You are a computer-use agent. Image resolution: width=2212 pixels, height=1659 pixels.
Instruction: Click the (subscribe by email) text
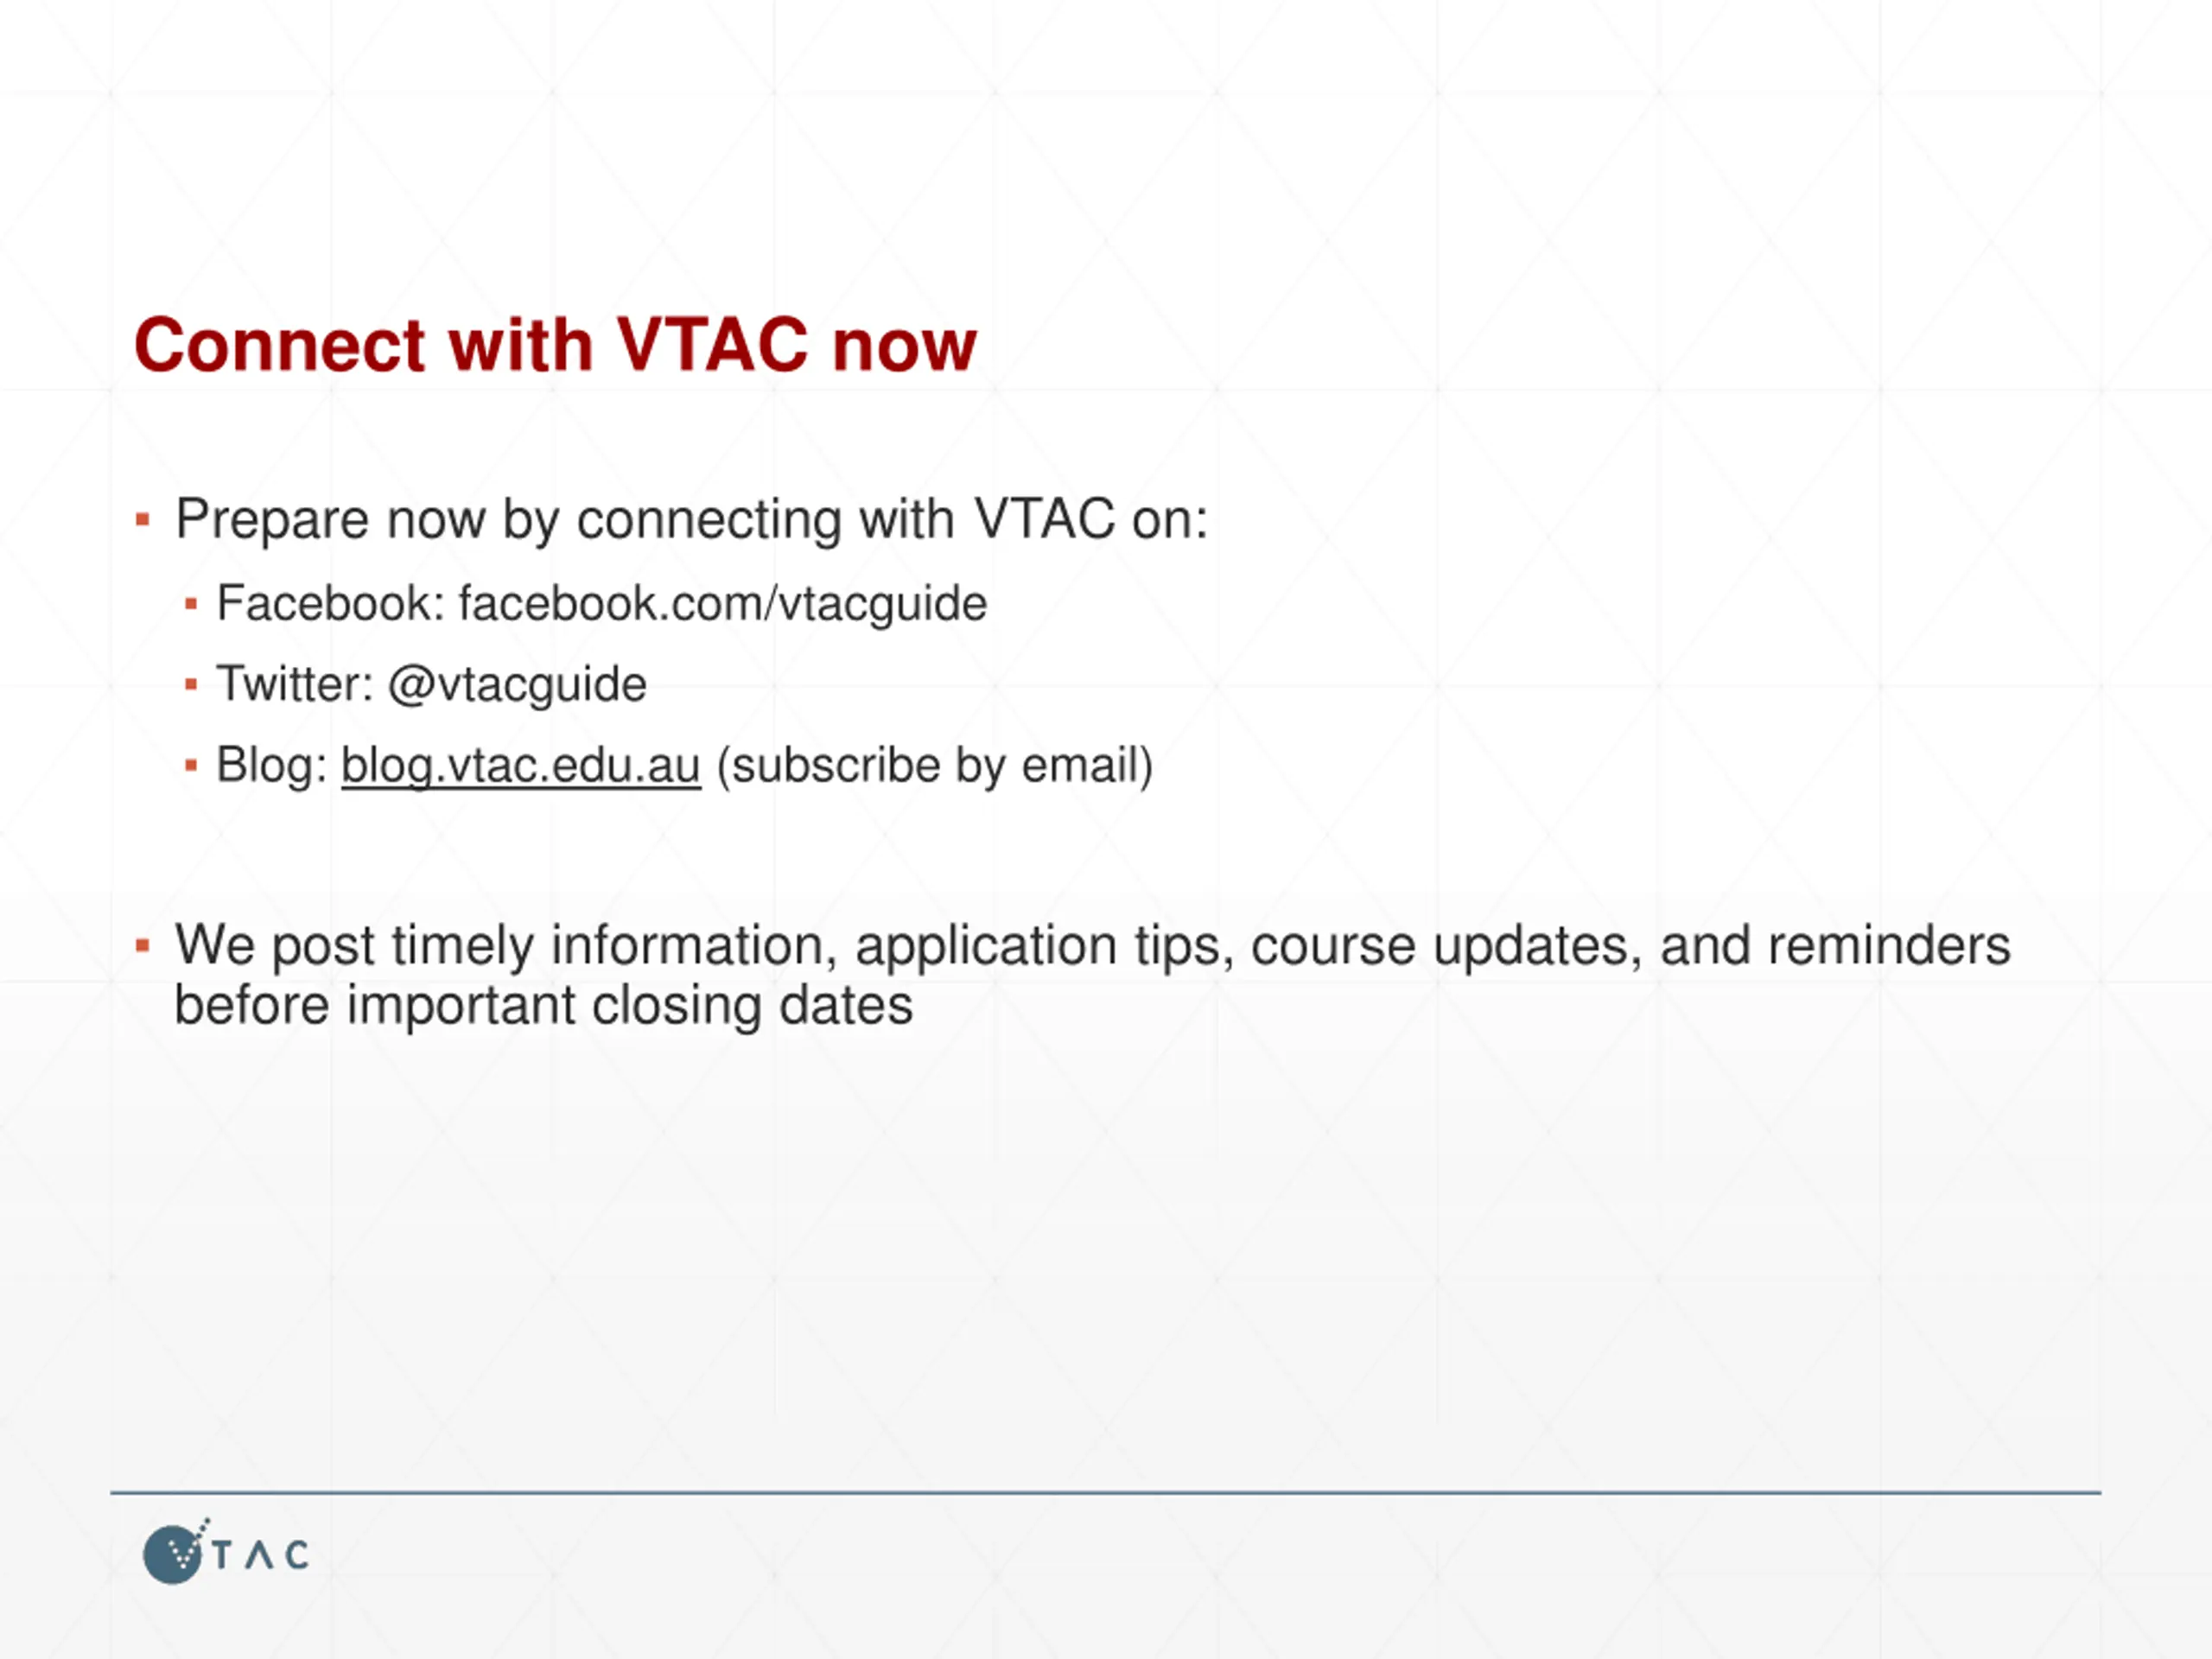935,766
